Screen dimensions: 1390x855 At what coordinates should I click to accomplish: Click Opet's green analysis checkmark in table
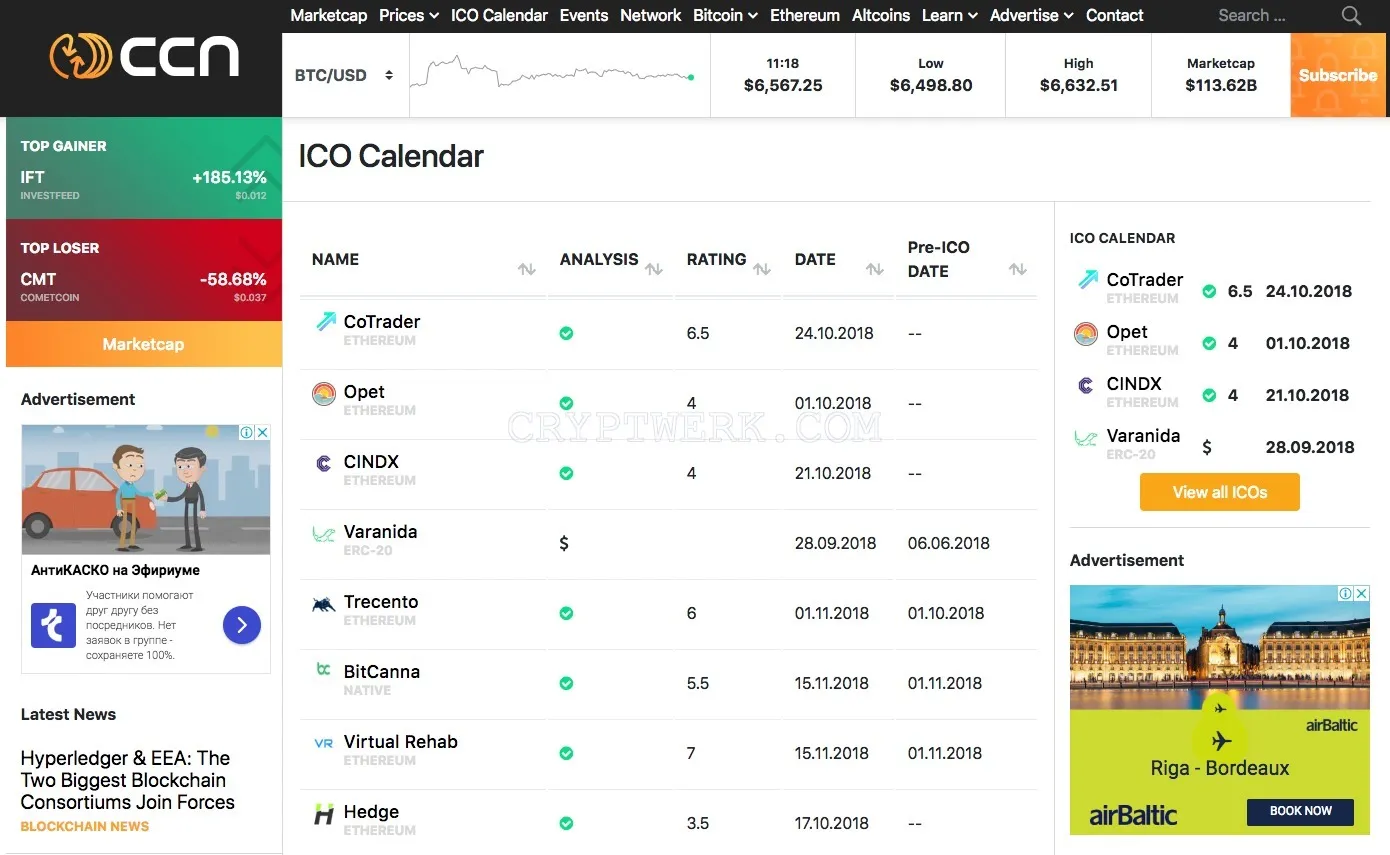(x=566, y=403)
